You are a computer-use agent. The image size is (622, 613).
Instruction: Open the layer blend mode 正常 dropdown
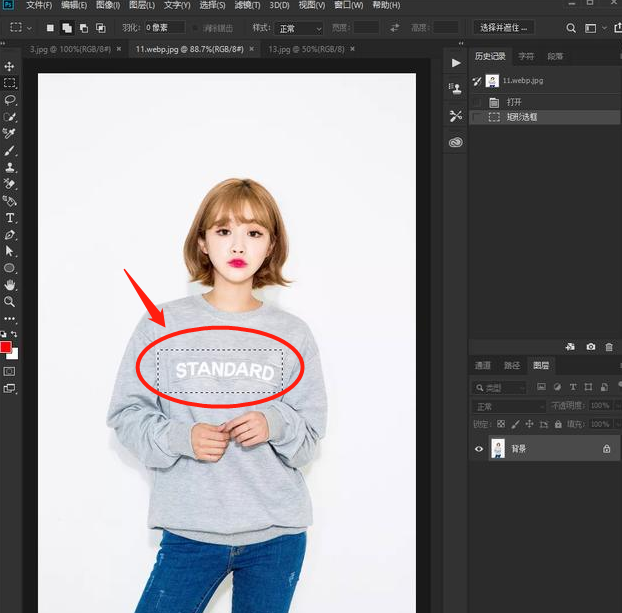(x=509, y=406)
